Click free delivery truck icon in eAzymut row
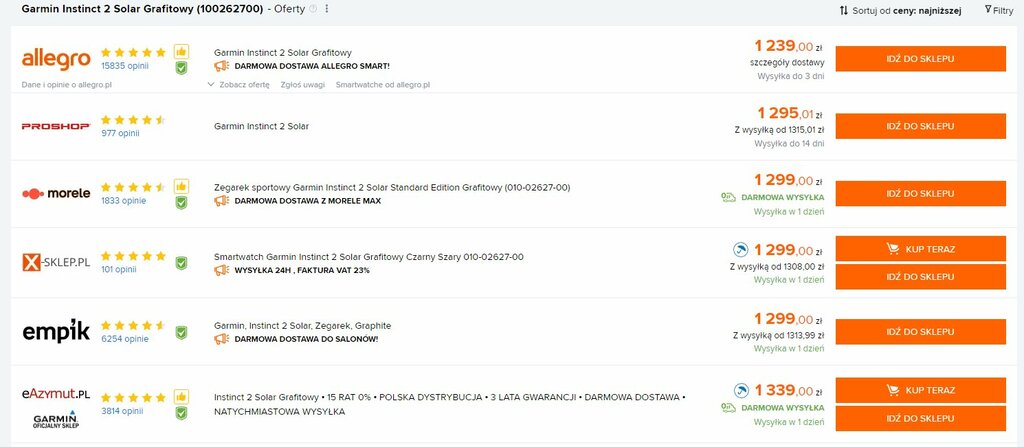This screenshot has height=447, width=1024. (729, 408)
